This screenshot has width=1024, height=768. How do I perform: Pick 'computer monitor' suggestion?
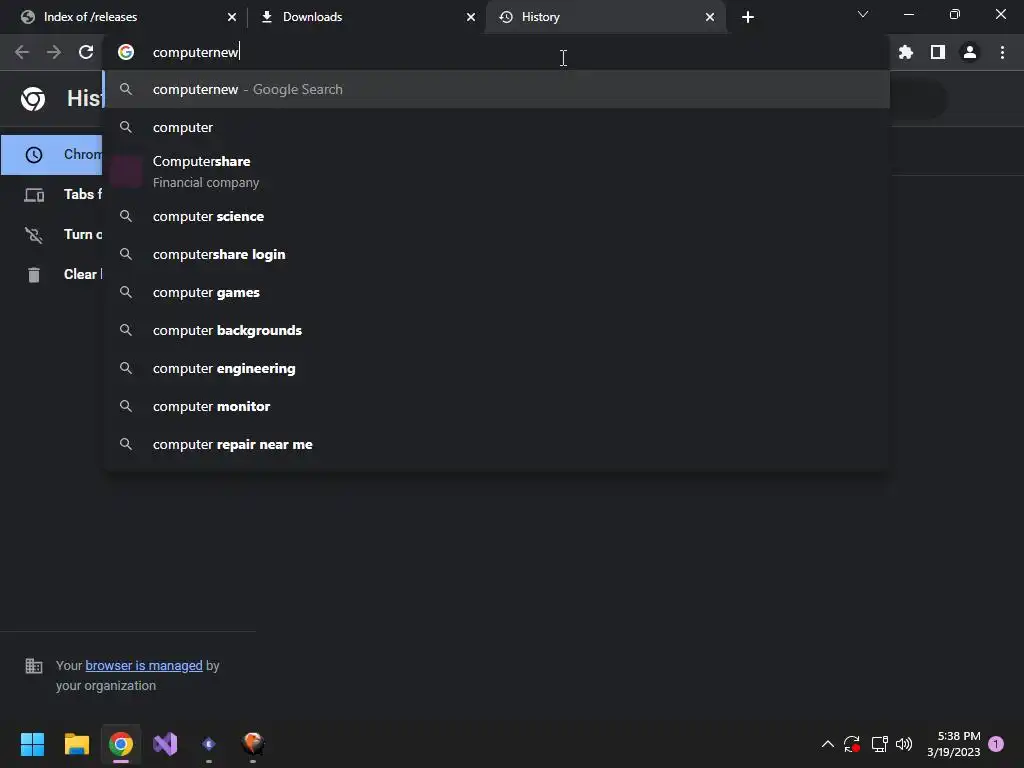pyautogui.click(x=498, y=406)
